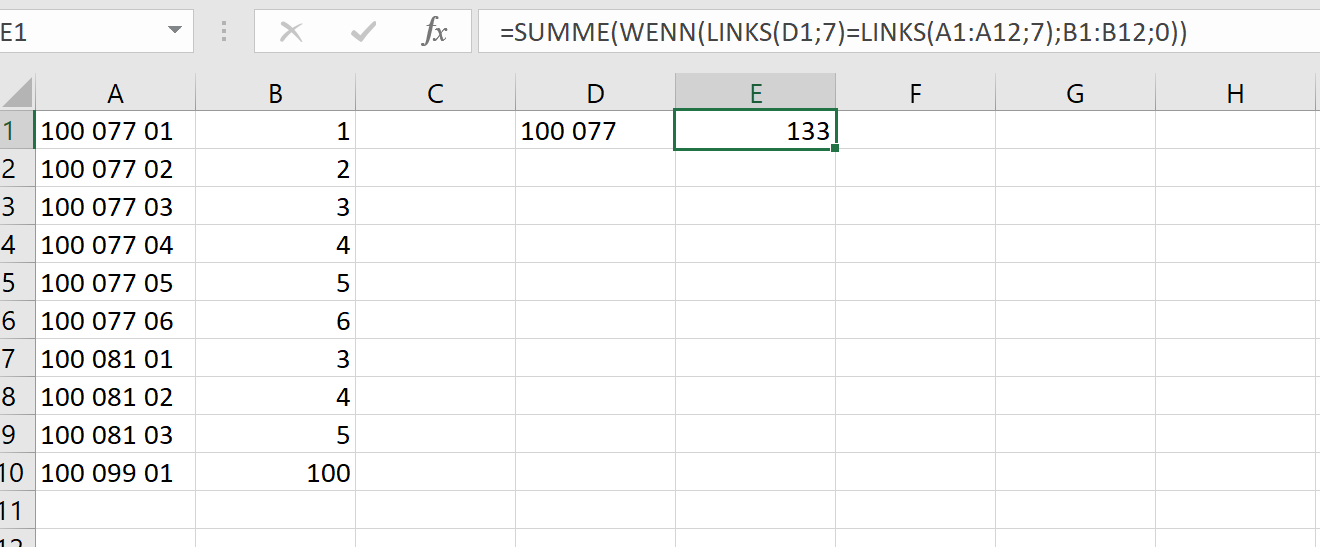Select row 8 header
Screen dimensions: 1320x547
[x=17, y=397]
